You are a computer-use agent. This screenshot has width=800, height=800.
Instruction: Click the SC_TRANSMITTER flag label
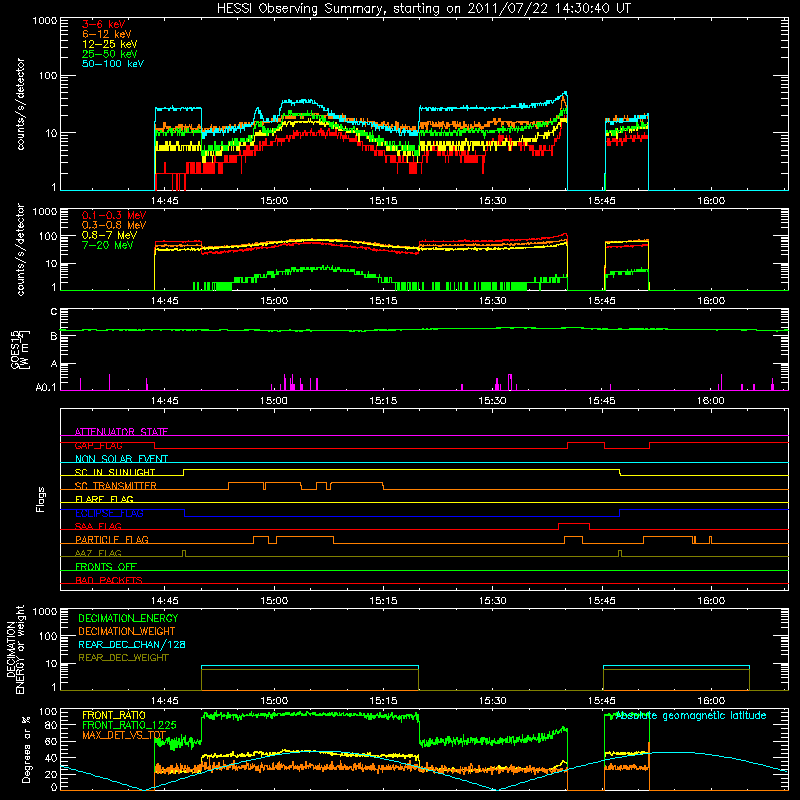[x=116, y=486]
